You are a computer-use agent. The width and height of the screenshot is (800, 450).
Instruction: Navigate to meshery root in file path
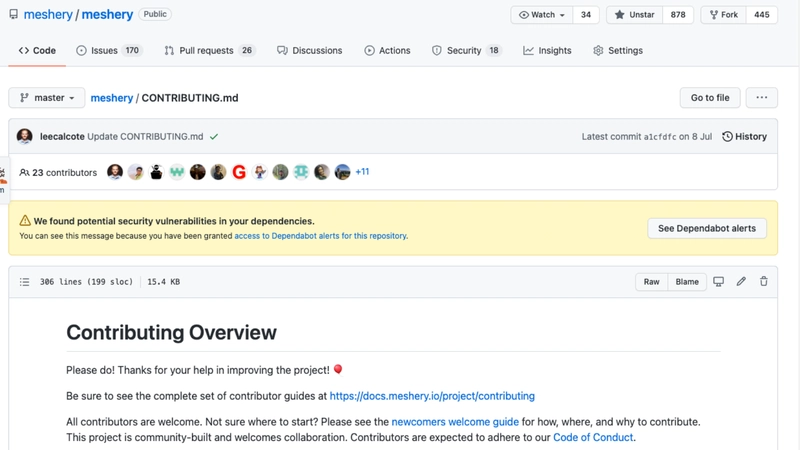(112, 98)
